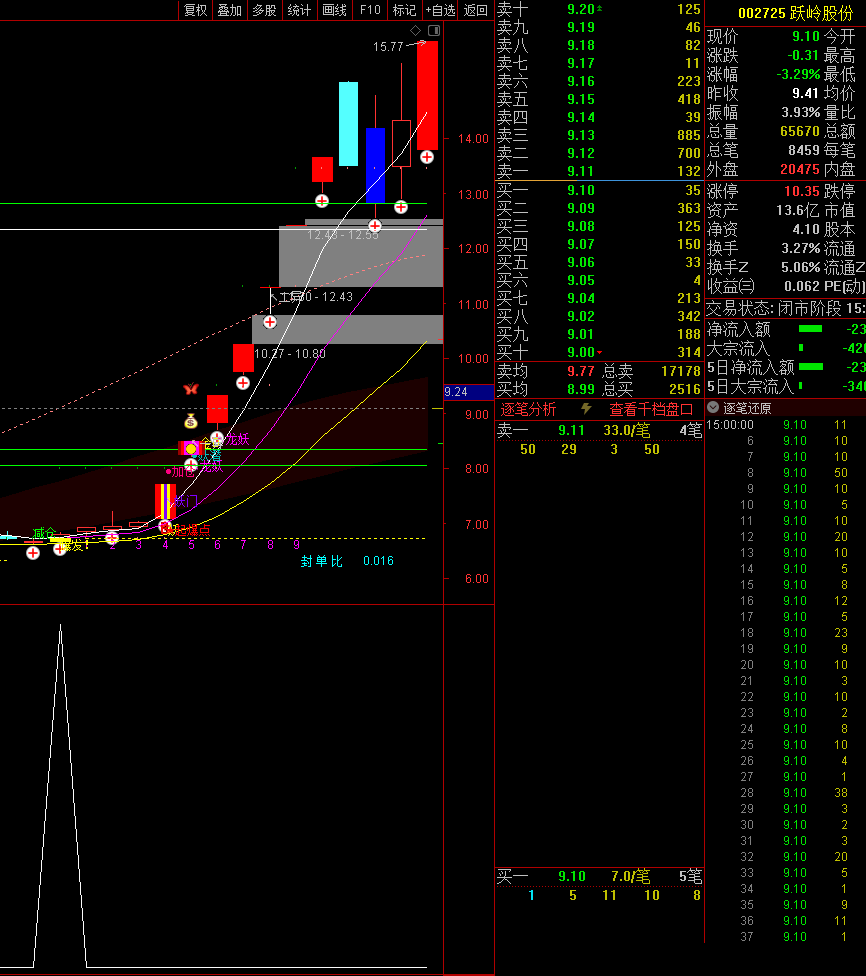This screenshot has height=976, width=866.
Task: Open the 叠加 overlay option
Action: click(229, 10)
